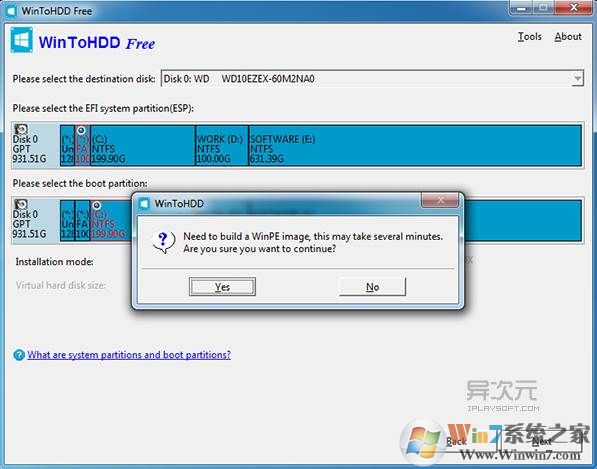Click the title bar WinToHDD Free icon
The image size is (597, 469).
tap(11, 11)
